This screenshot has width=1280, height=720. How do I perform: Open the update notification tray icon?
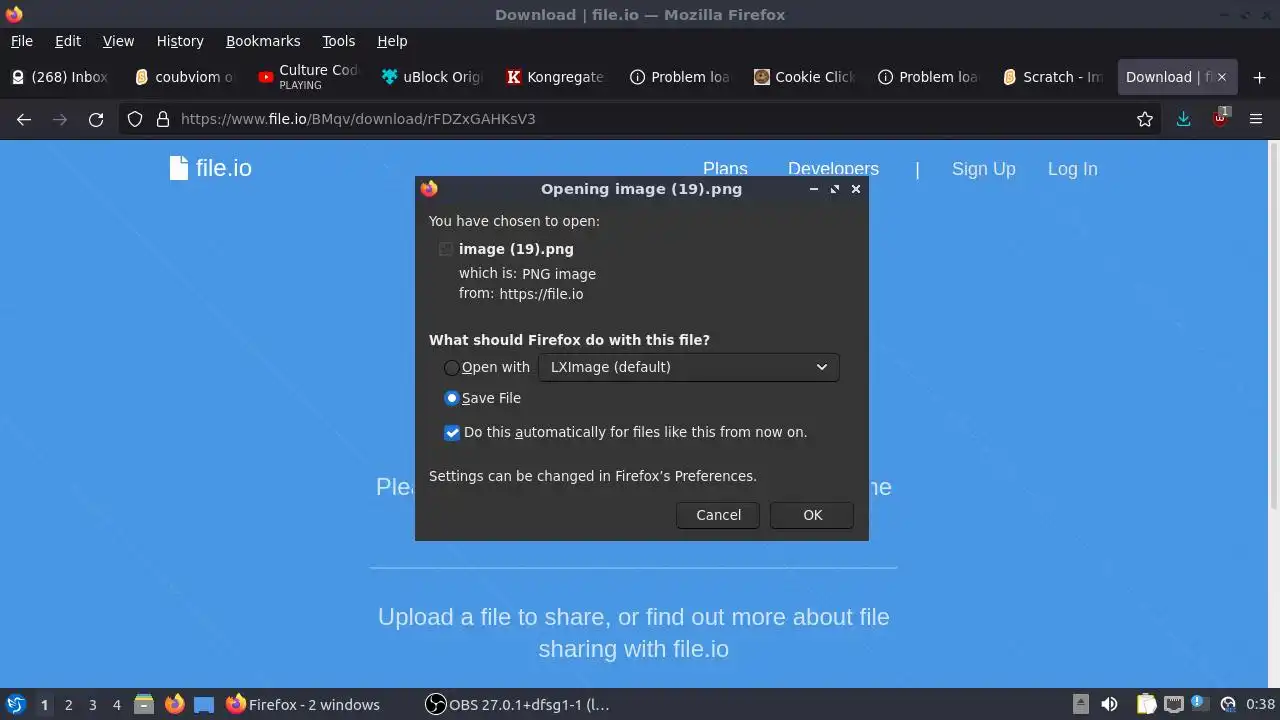1199,704
